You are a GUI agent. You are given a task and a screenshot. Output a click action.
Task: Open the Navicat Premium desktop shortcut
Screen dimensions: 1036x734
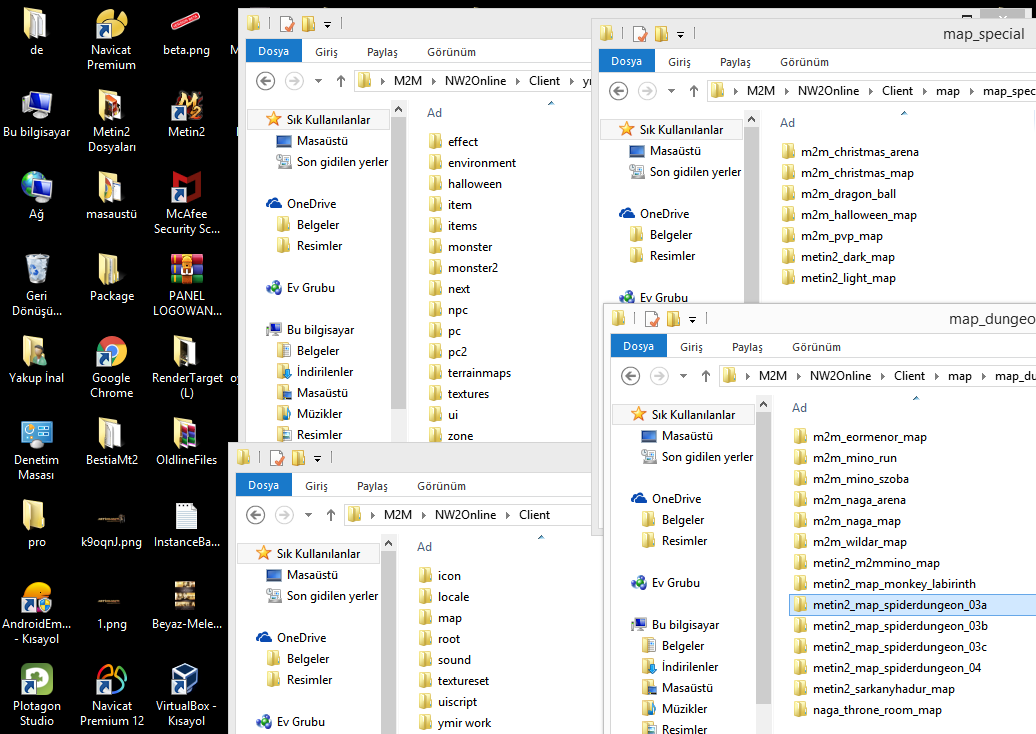111,40
